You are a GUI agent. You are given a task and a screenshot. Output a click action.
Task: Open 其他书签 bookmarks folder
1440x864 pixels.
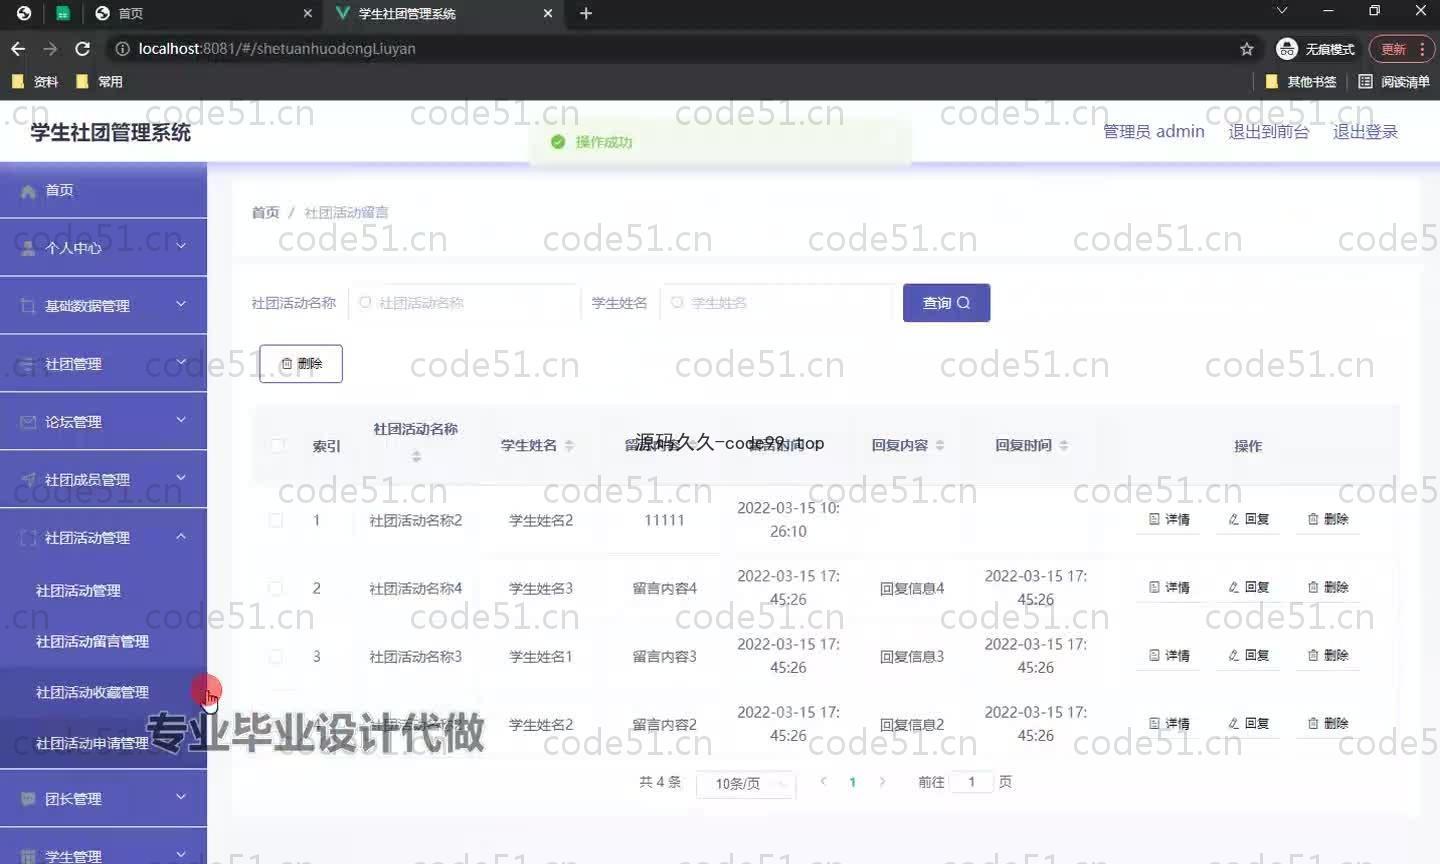[1301, 82]
